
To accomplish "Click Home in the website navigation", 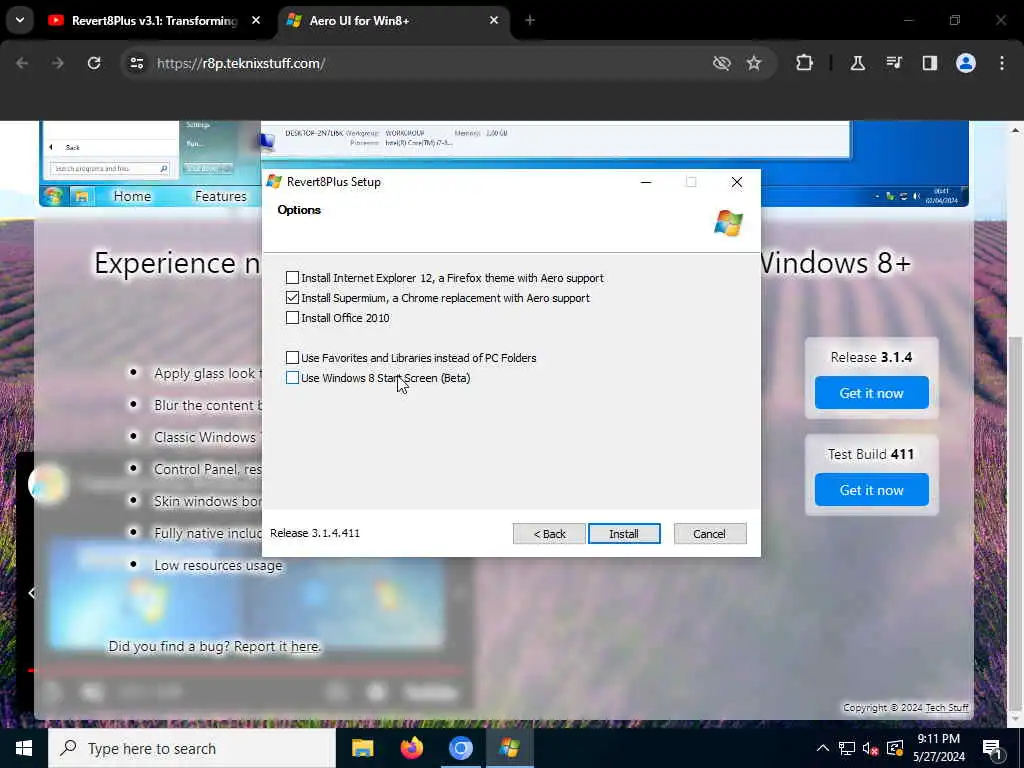I will click(133, 196).
